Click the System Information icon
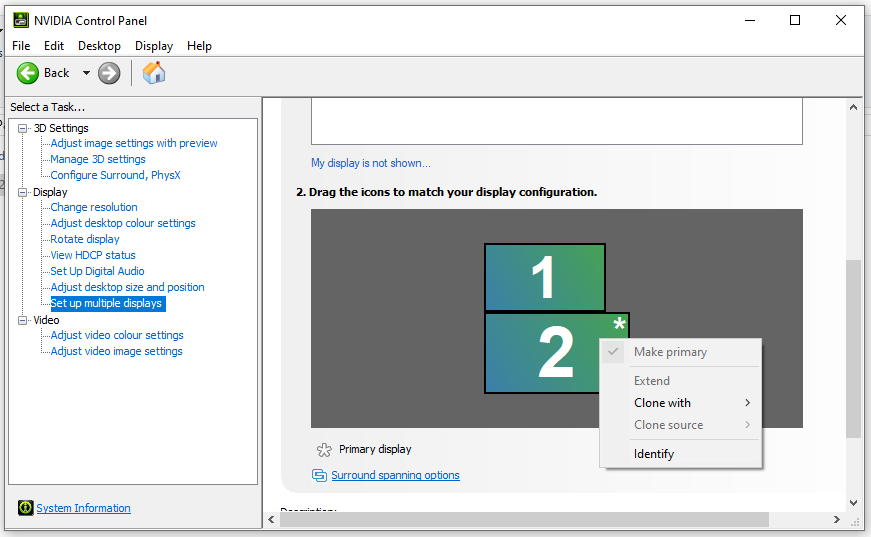 (25, 508)
